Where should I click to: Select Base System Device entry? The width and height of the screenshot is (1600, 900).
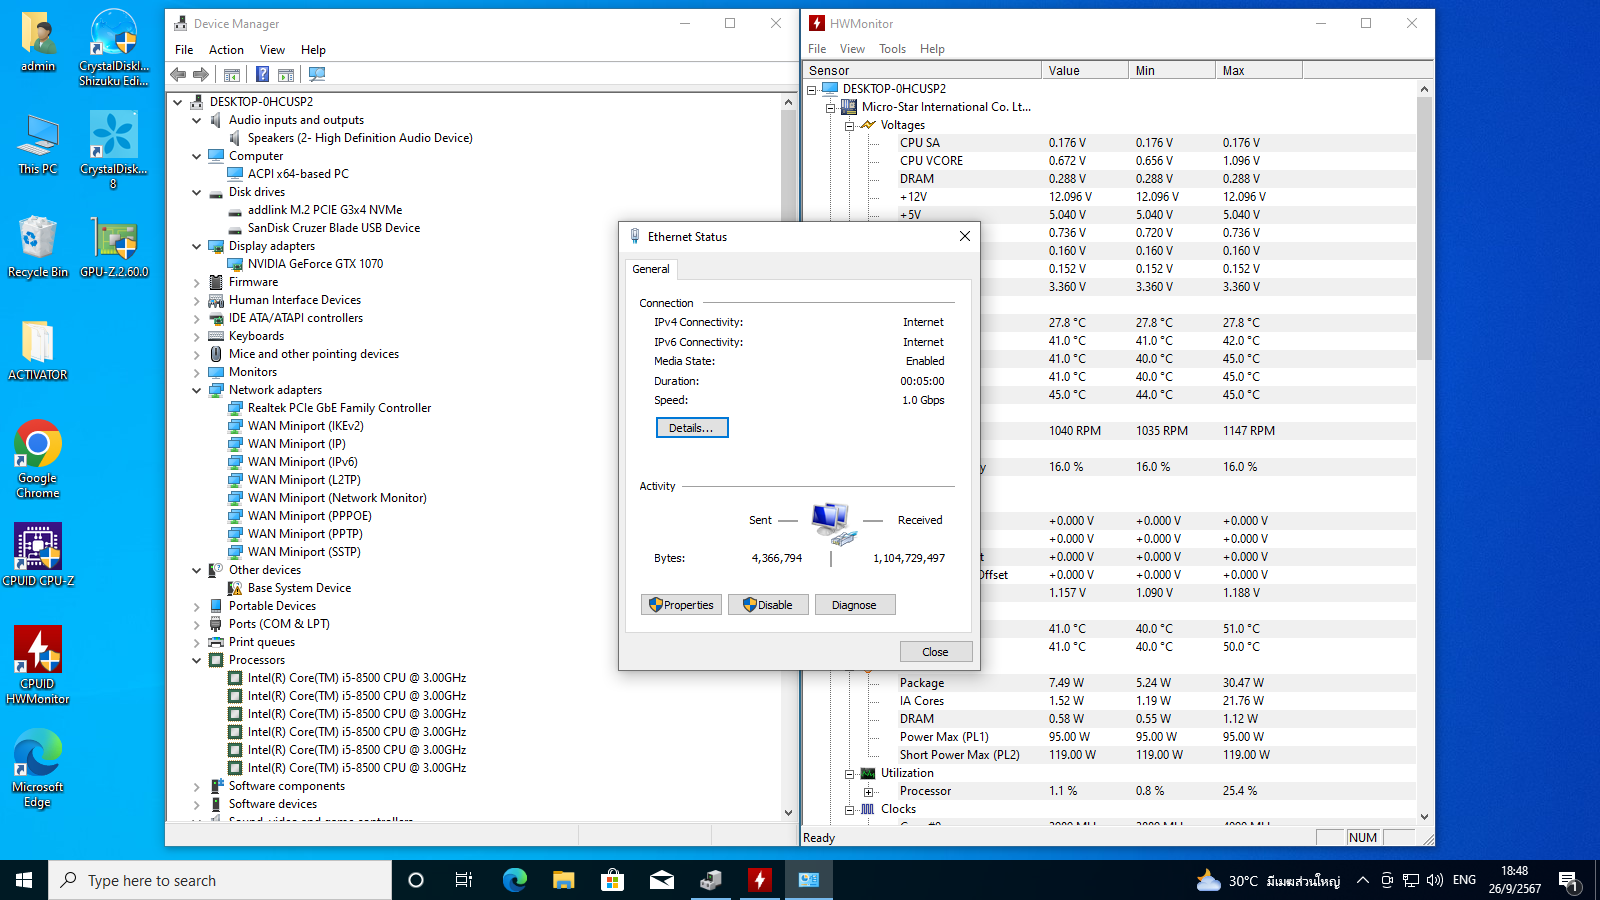[299, 588]
